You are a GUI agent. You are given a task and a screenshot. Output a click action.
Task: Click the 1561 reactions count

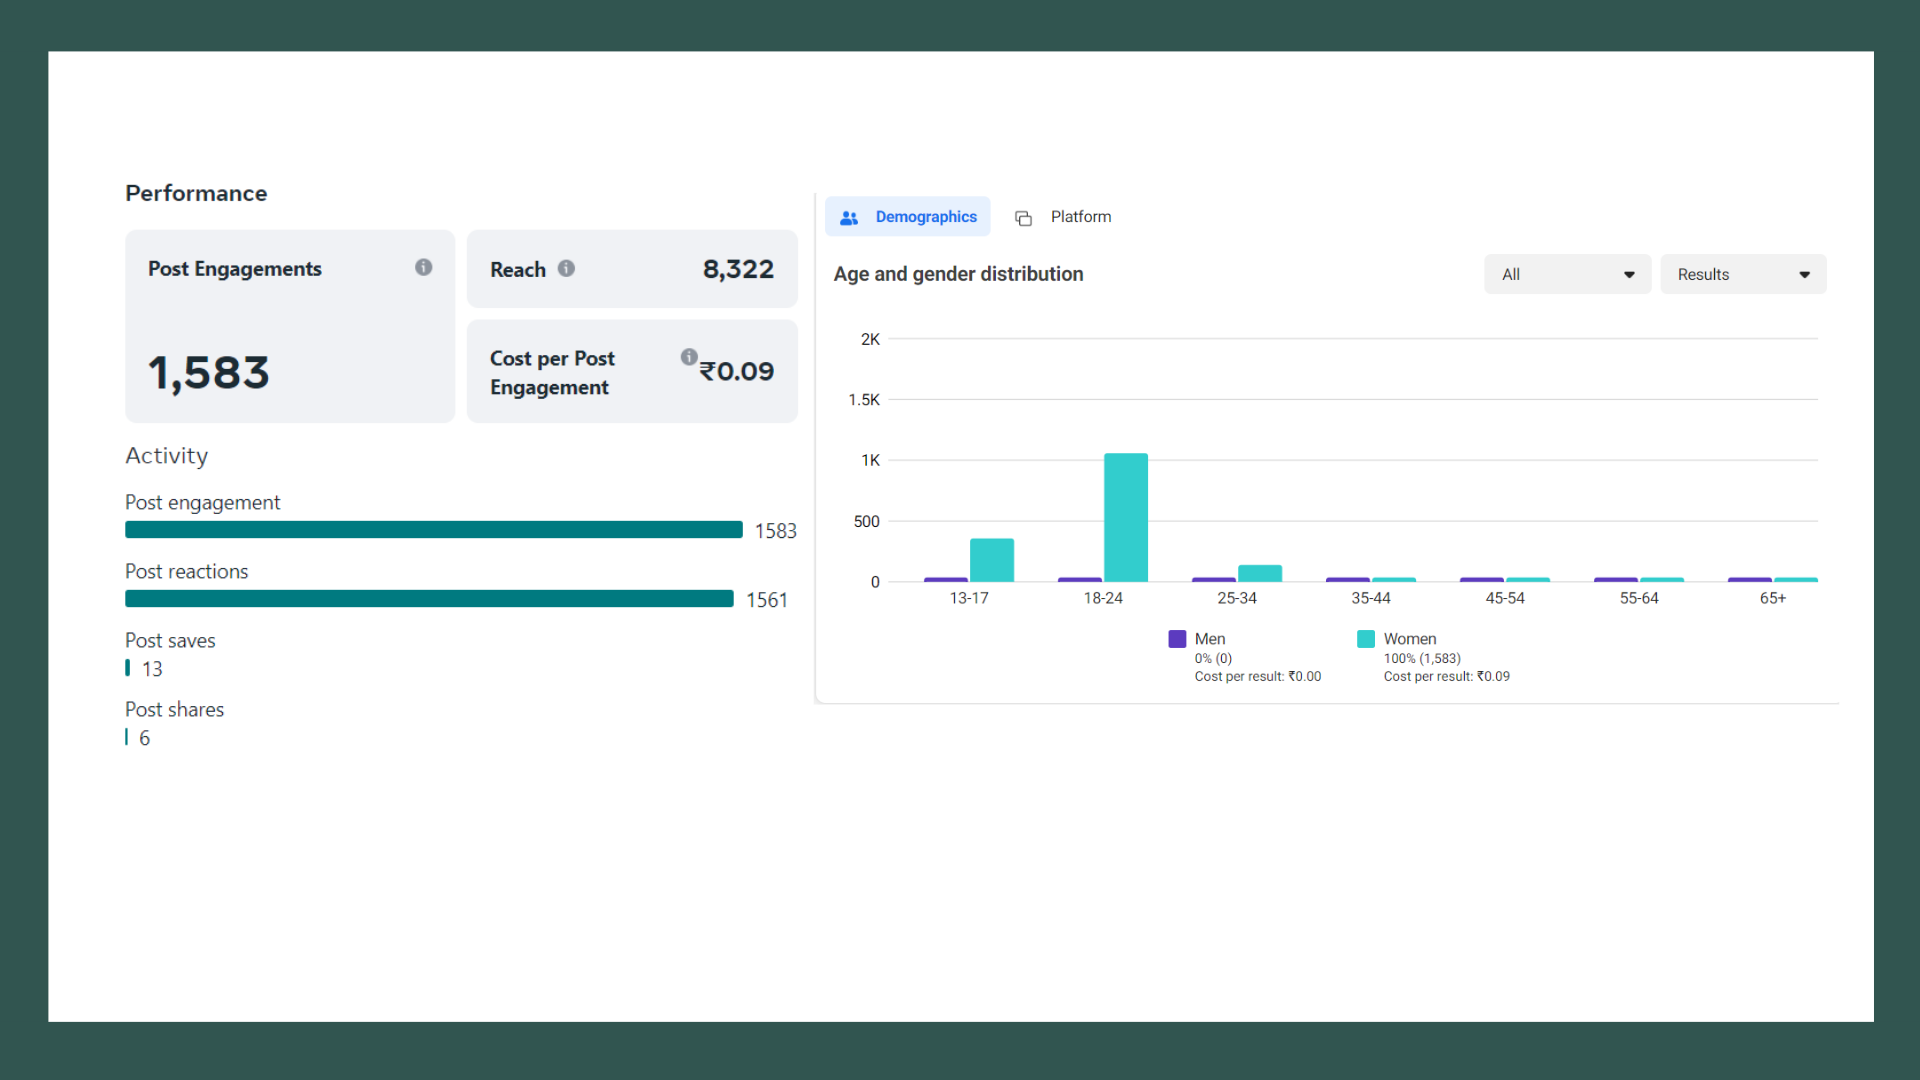[x=767, y=600]
